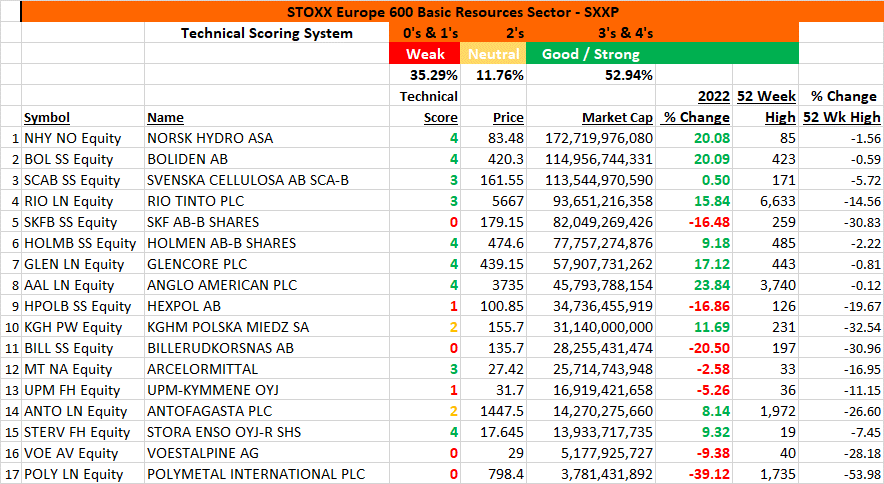This screenshot has width=884, height=484.
Task: Click the 'GLEN LN Equity' symbol cell
Action: pyautogui.click(x=82, y=264)
